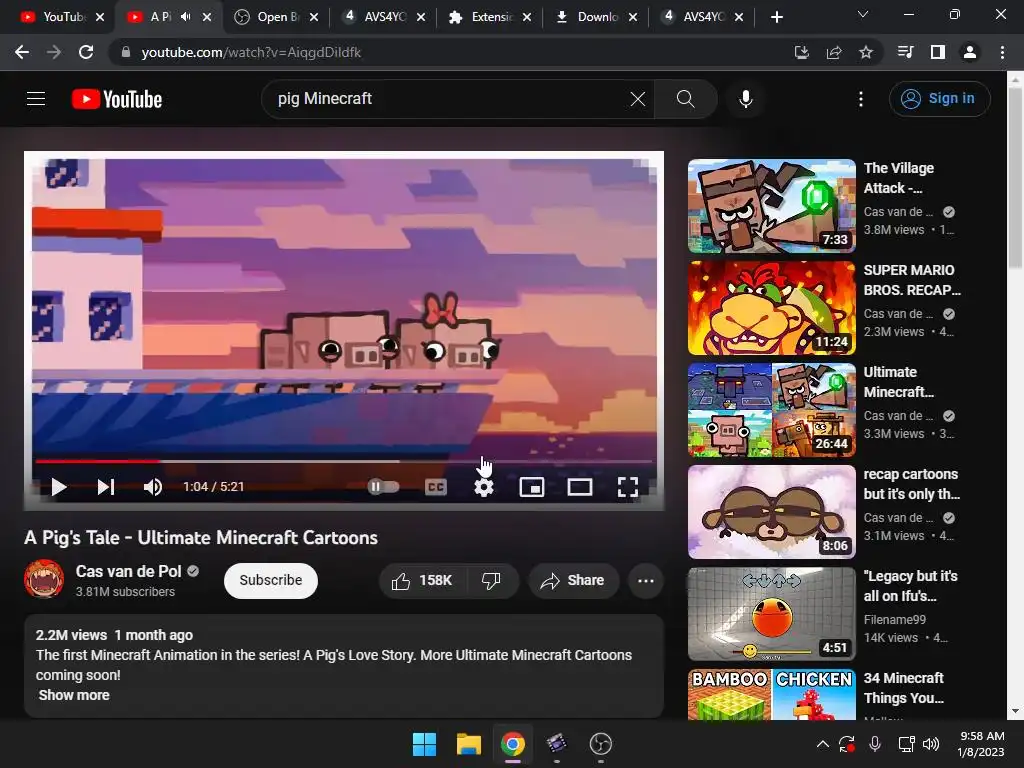Seek on the red video progress bar
1024x768 pixels.
tap(344, 461)
